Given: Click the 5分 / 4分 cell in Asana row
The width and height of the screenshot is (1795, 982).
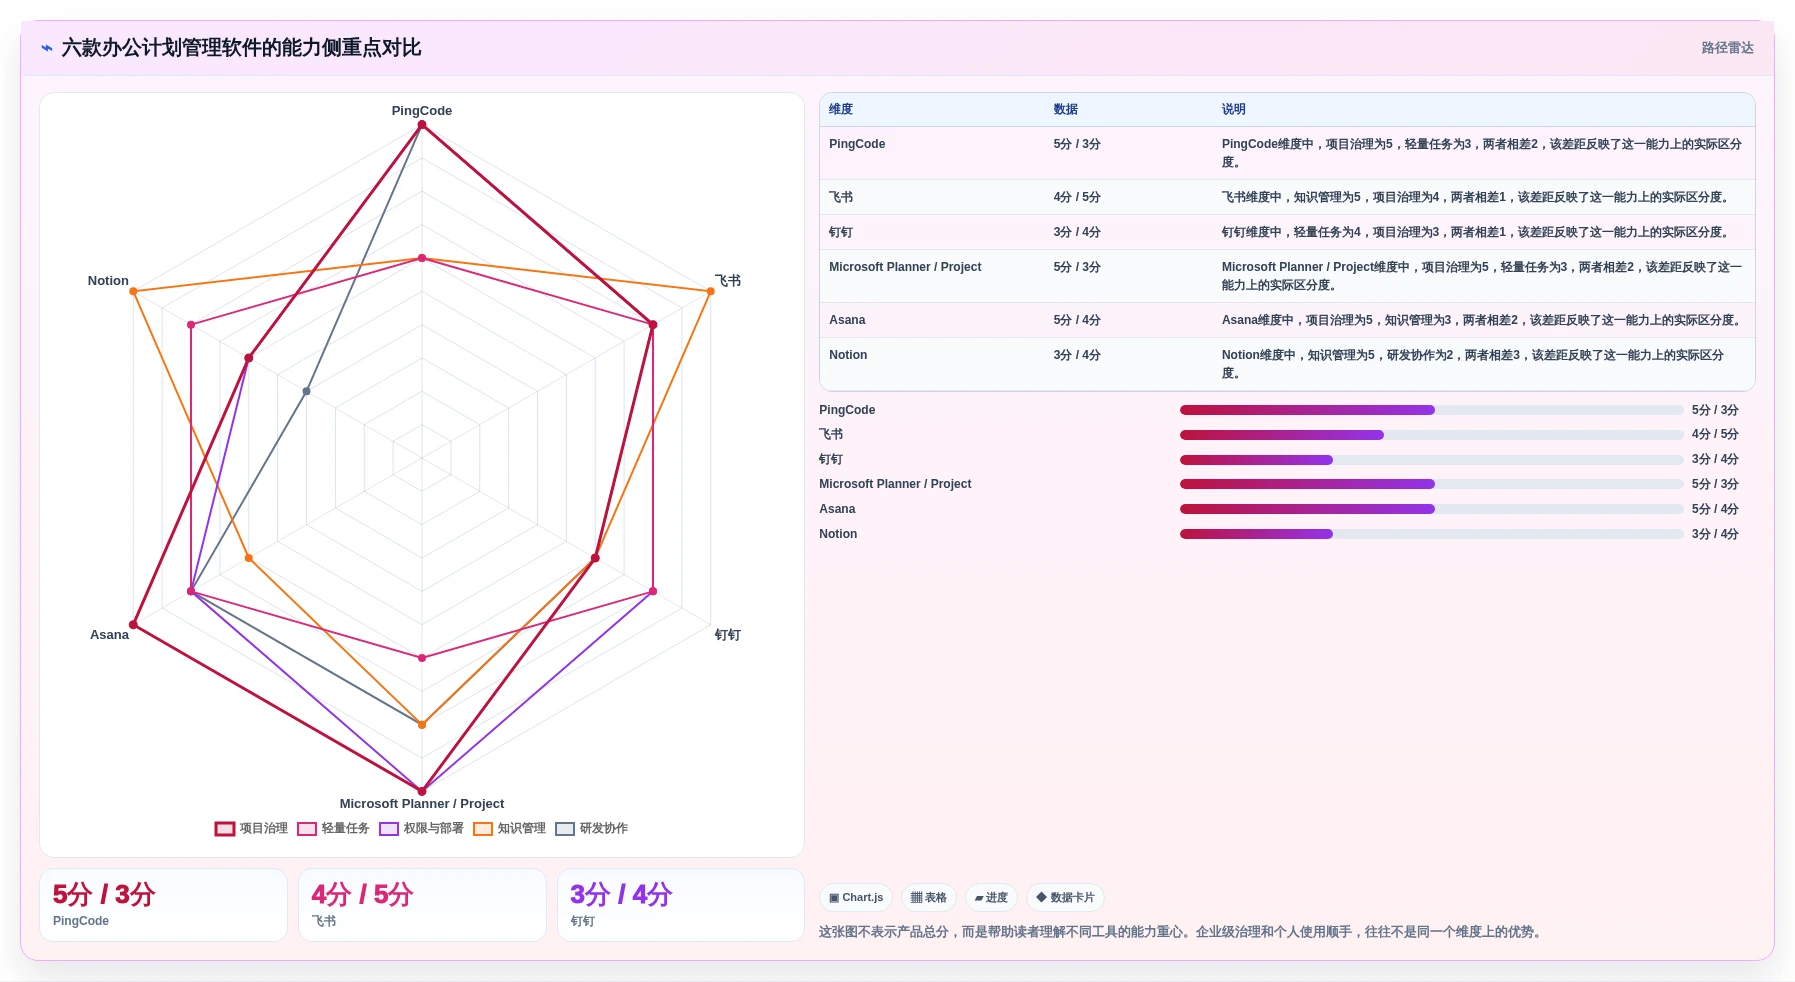Looking at the screenshot, I should (1077, 320).
